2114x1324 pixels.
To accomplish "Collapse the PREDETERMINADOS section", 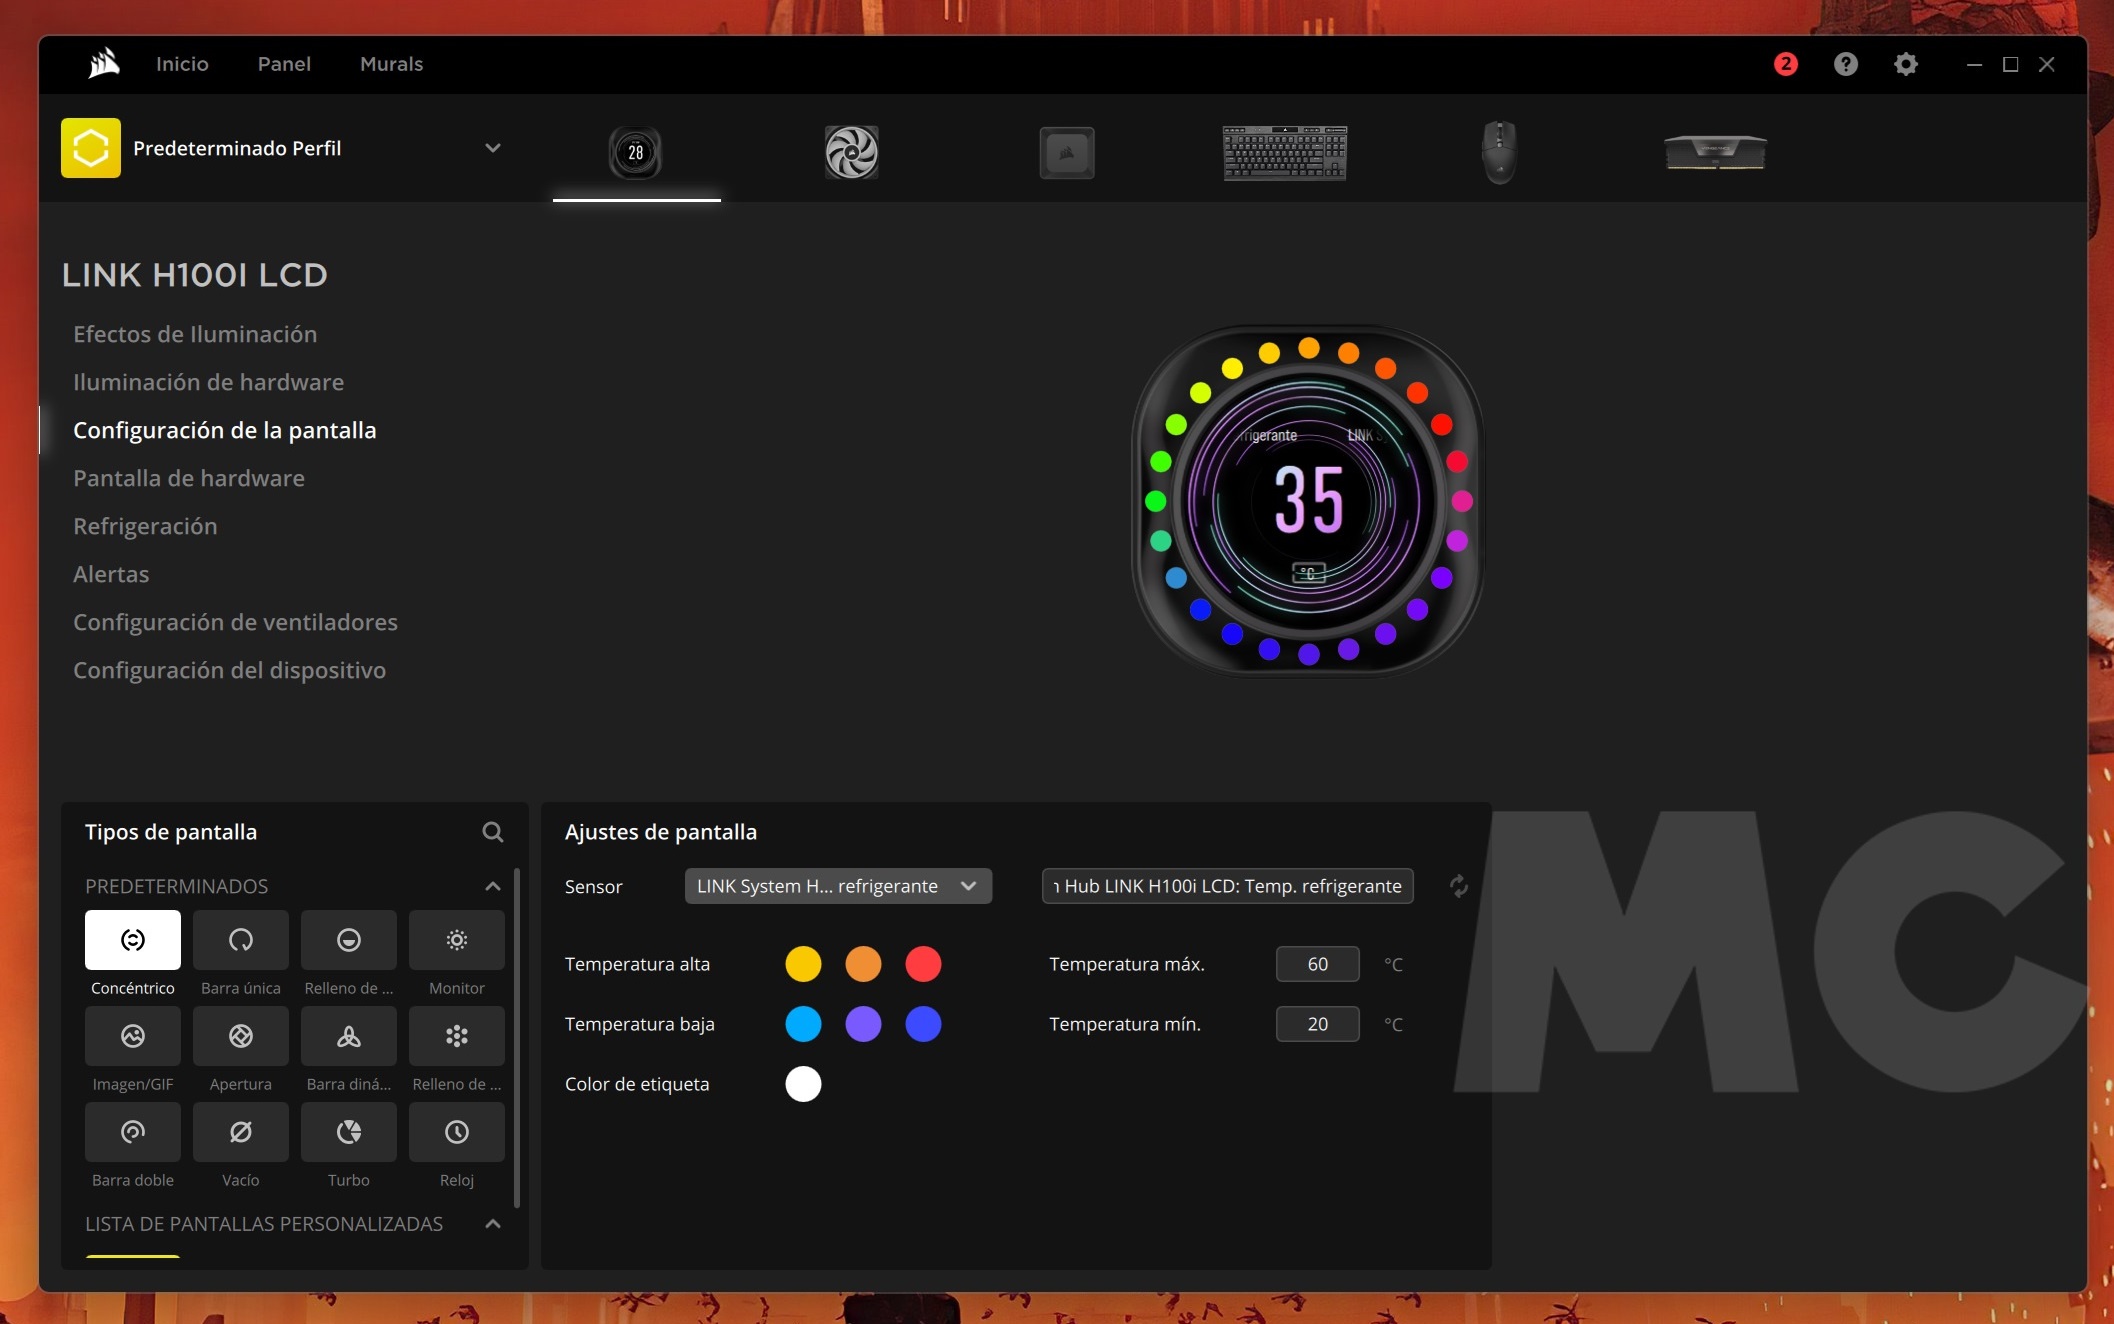I will click(x=493, y=886).
